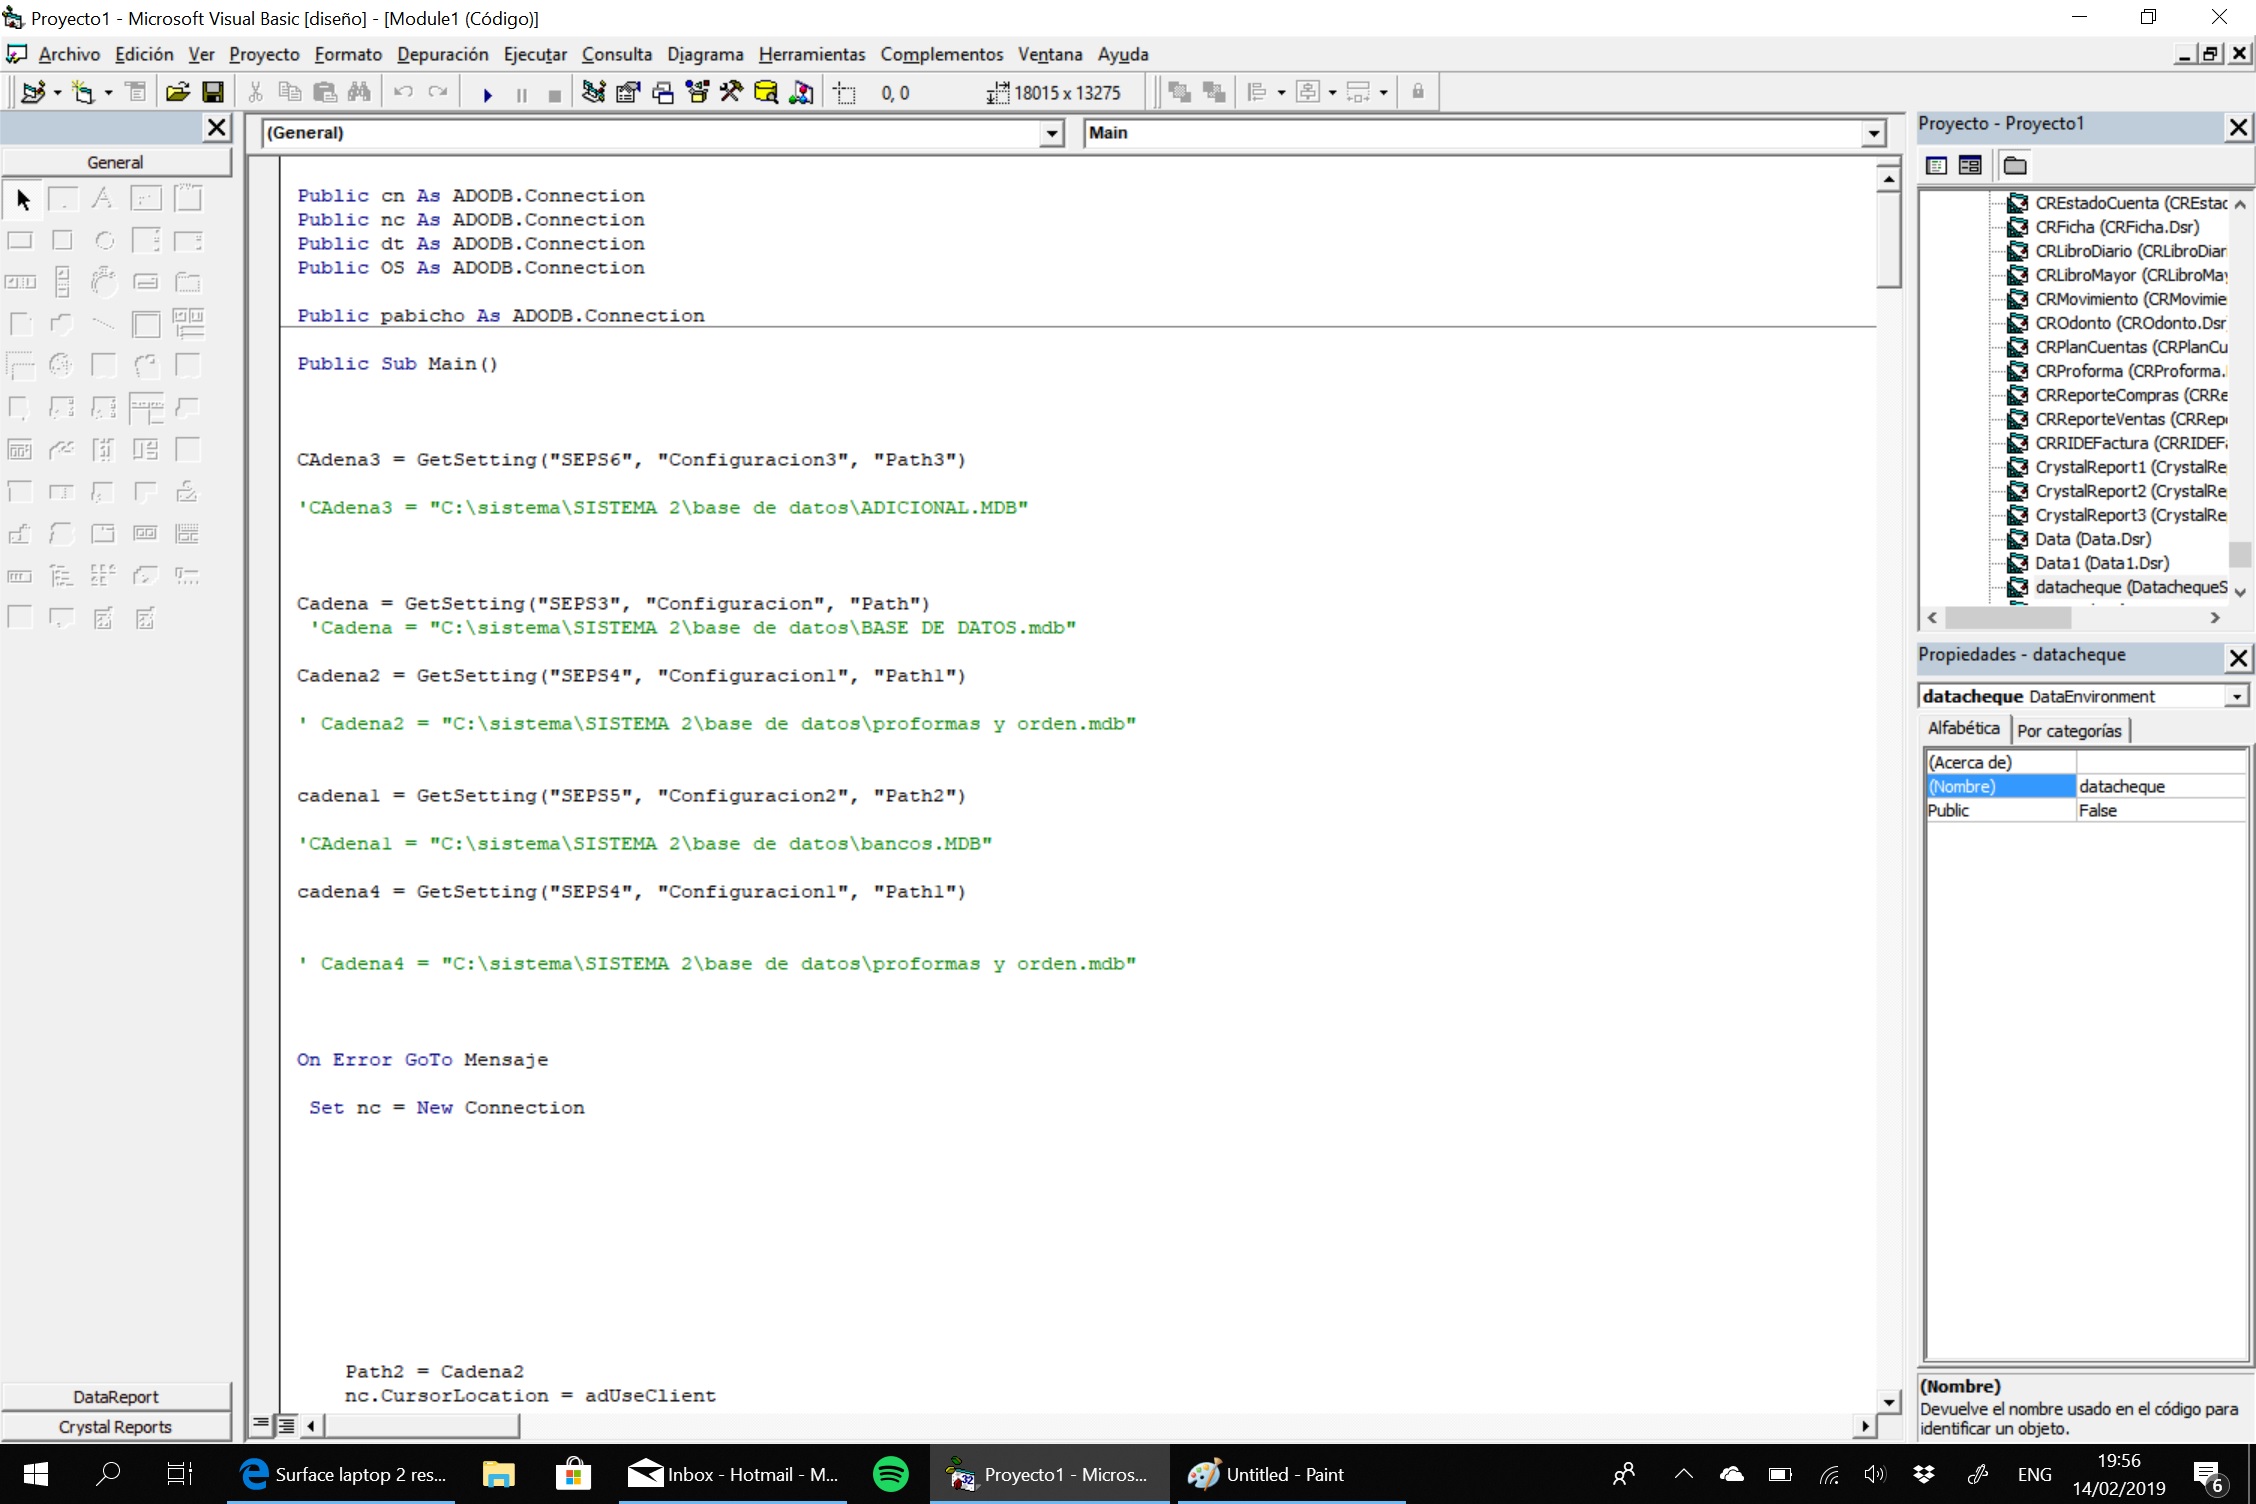The image size is (2256, 1504).
Task: Click the Crystal Reports toolbox section button
Action: tap(116, 1427)
